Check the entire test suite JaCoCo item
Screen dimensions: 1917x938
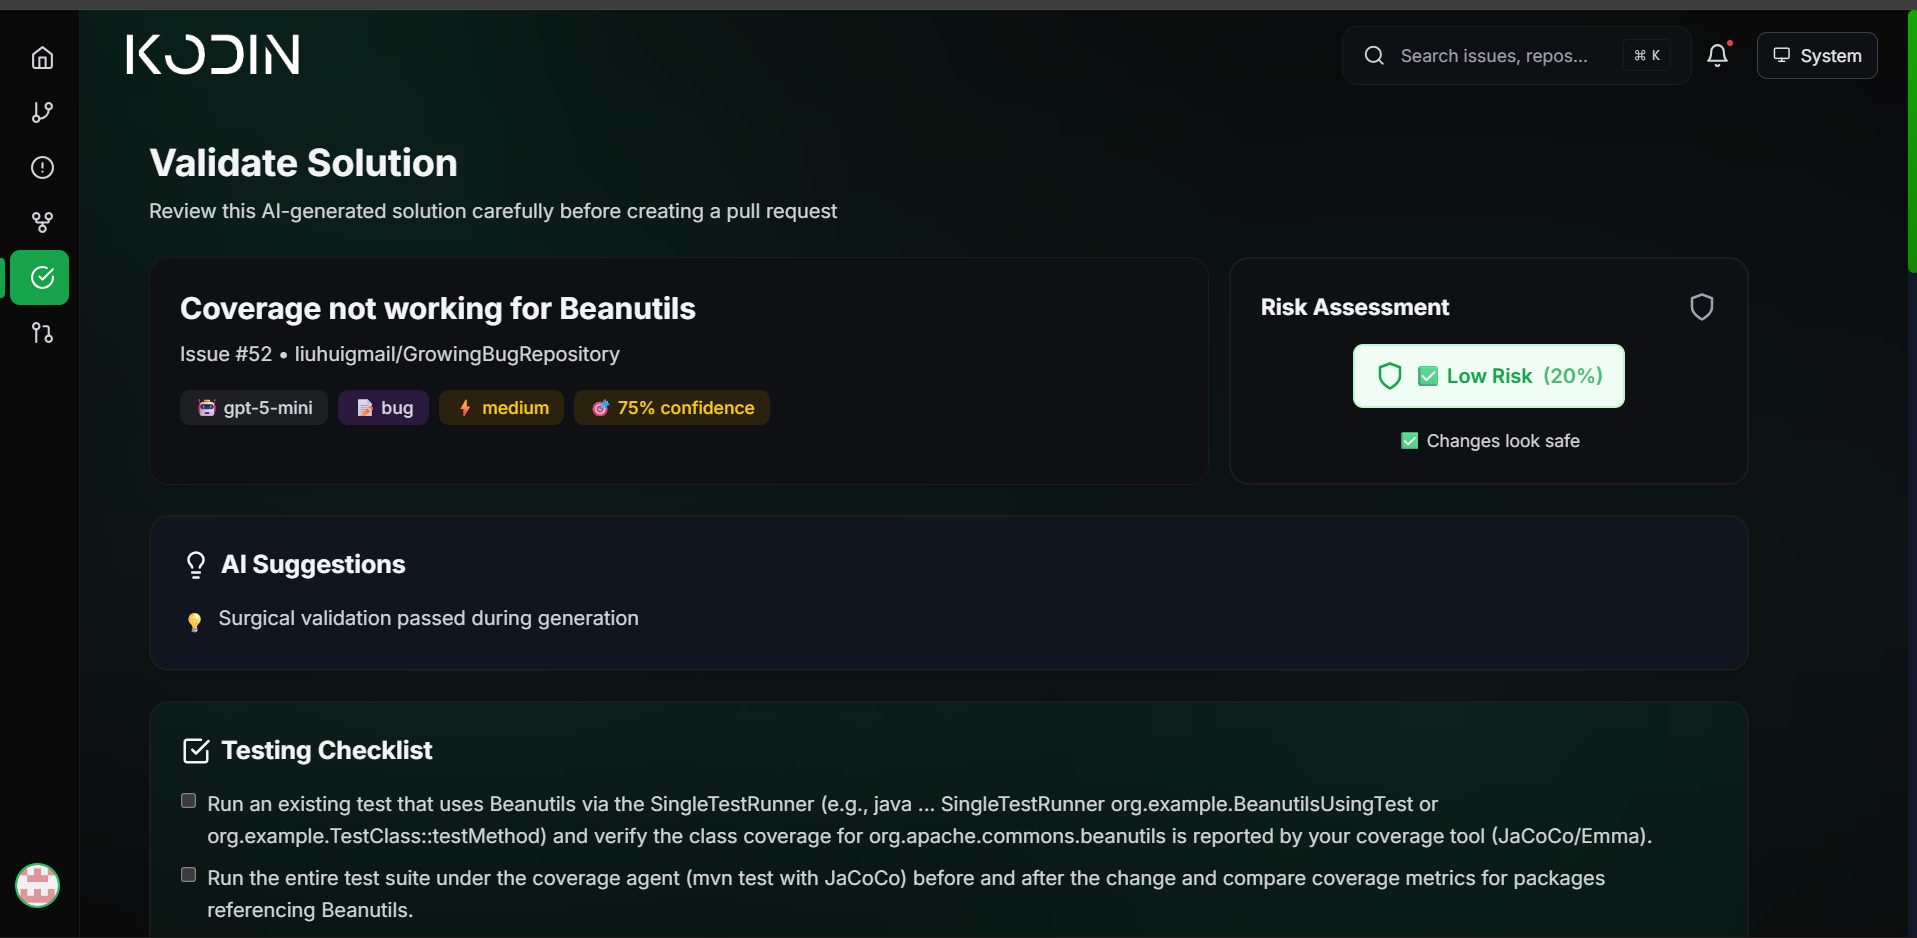188,875
